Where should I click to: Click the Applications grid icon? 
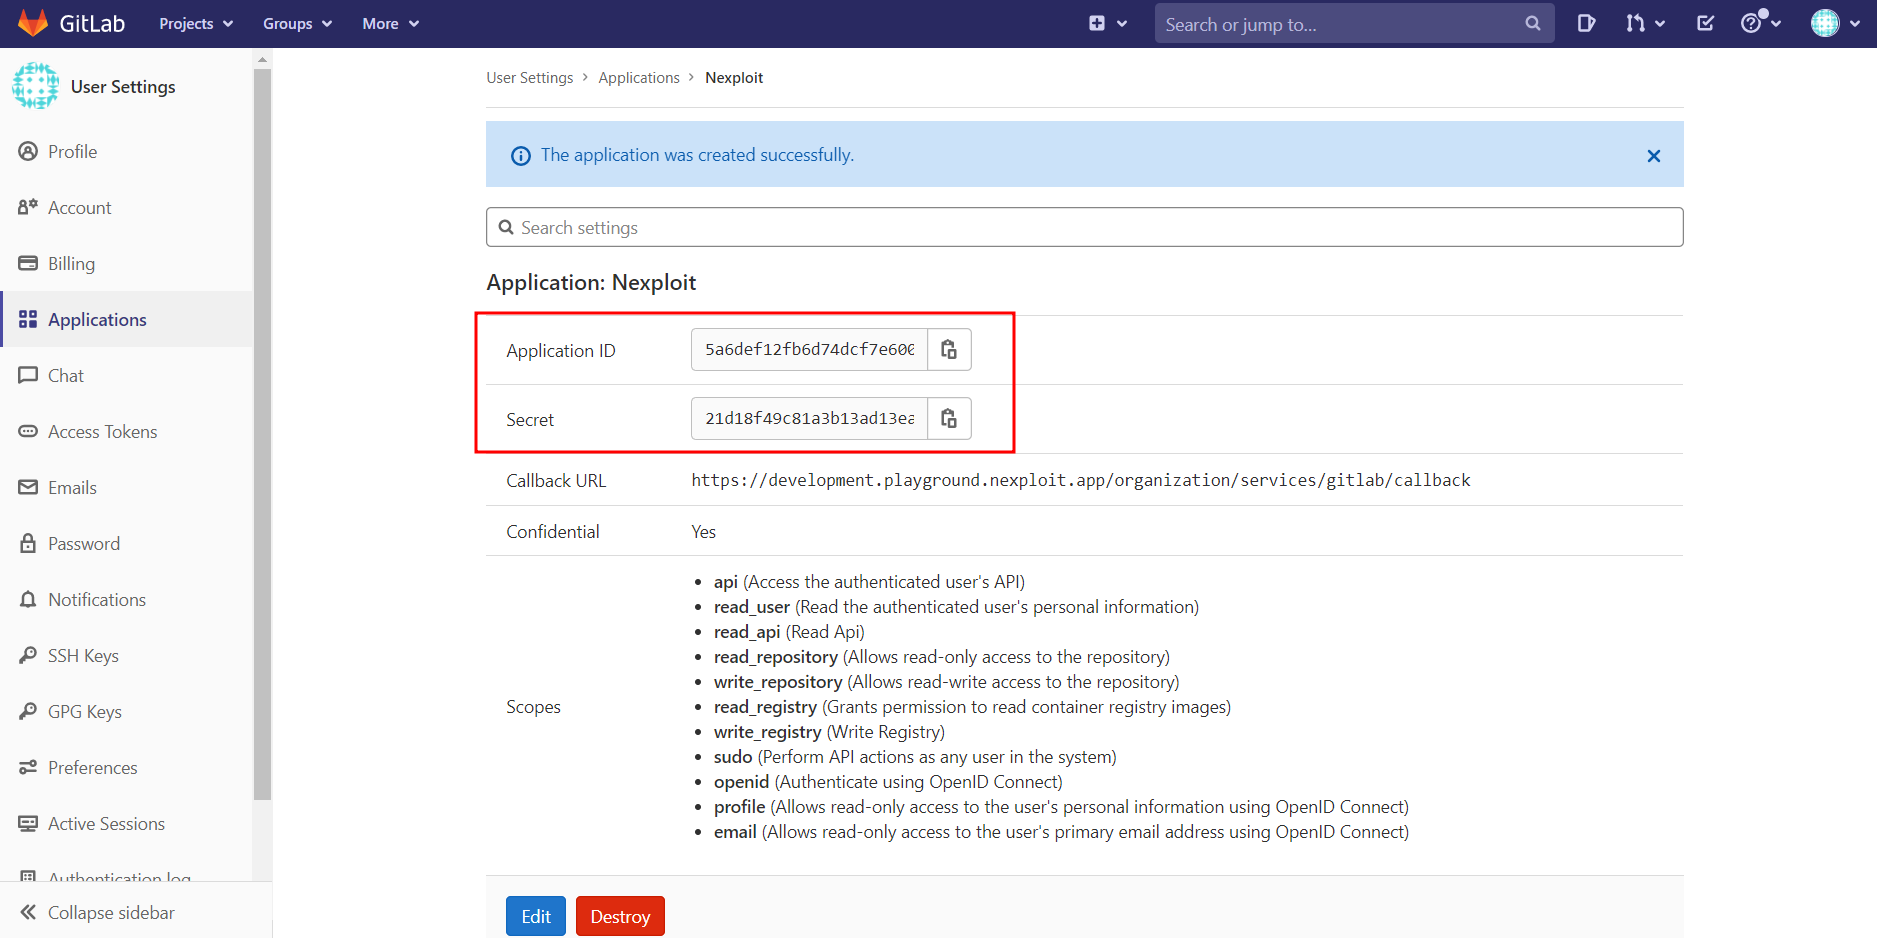(x=28, y=319)
